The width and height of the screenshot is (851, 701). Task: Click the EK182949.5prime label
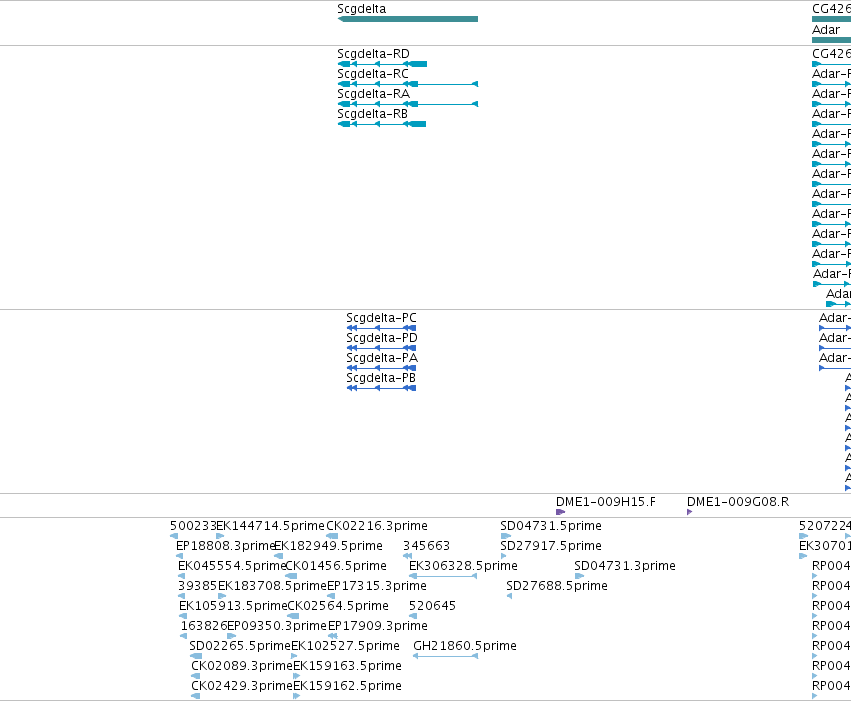[x=328, y=546]
